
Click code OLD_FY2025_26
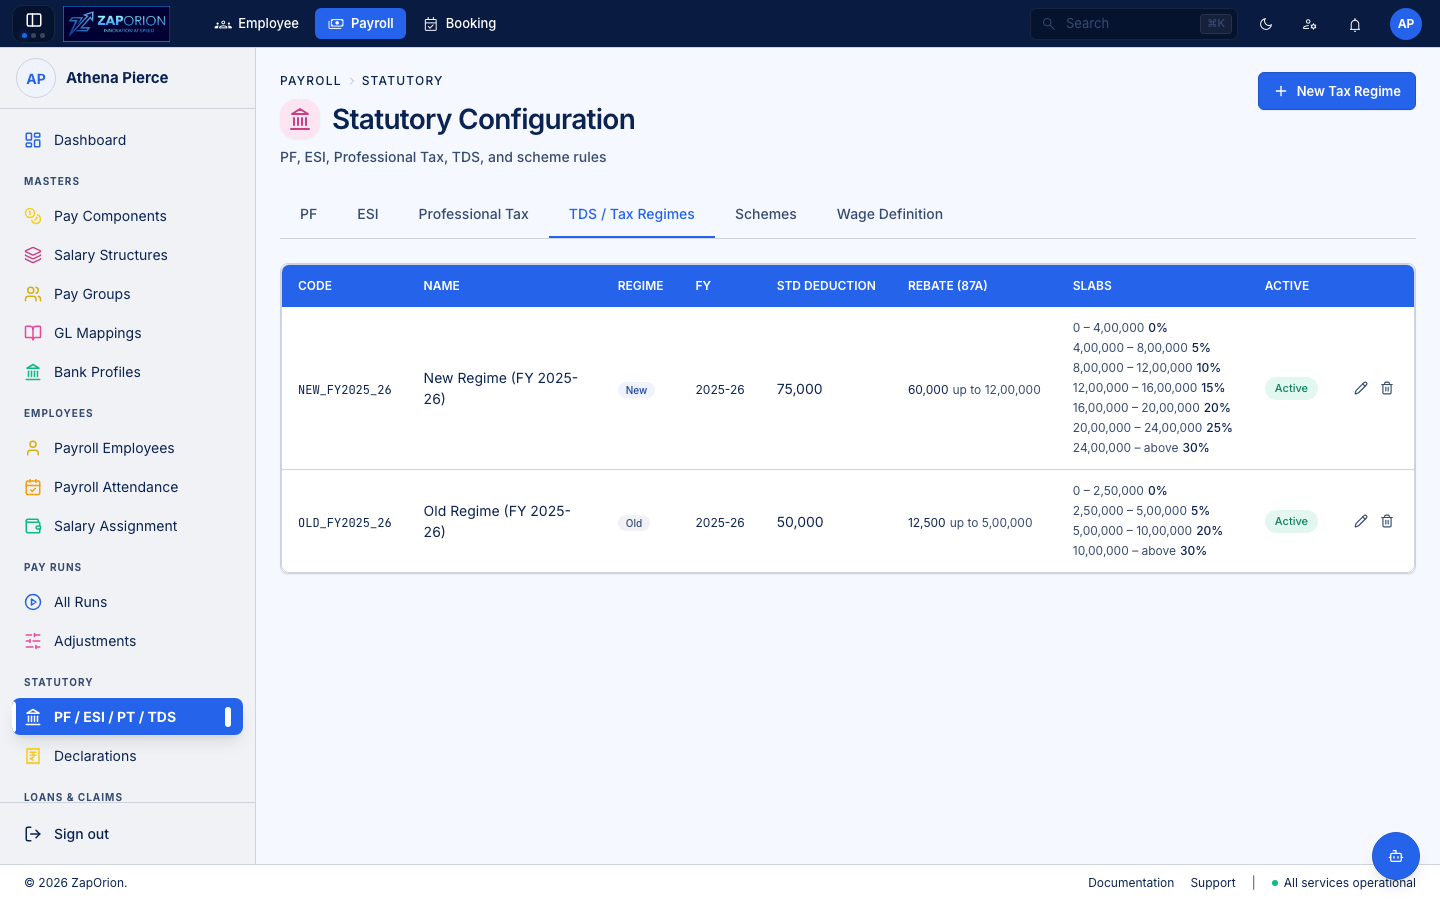pos(345,523)
